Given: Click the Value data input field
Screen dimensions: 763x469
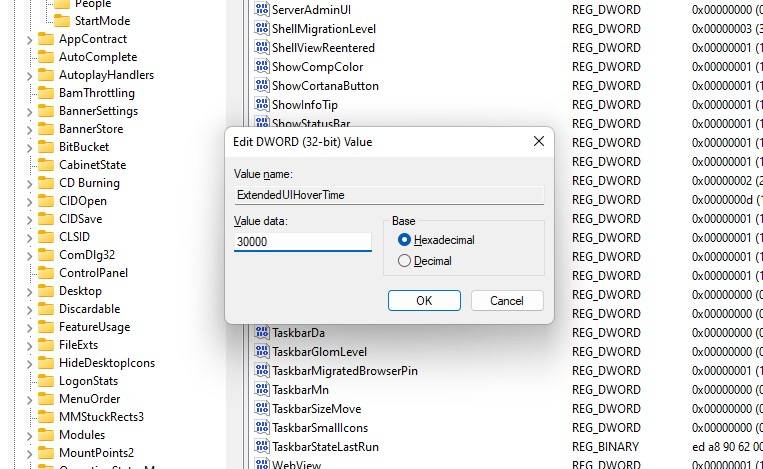Looking at the screenshot, I should point(303,242).
